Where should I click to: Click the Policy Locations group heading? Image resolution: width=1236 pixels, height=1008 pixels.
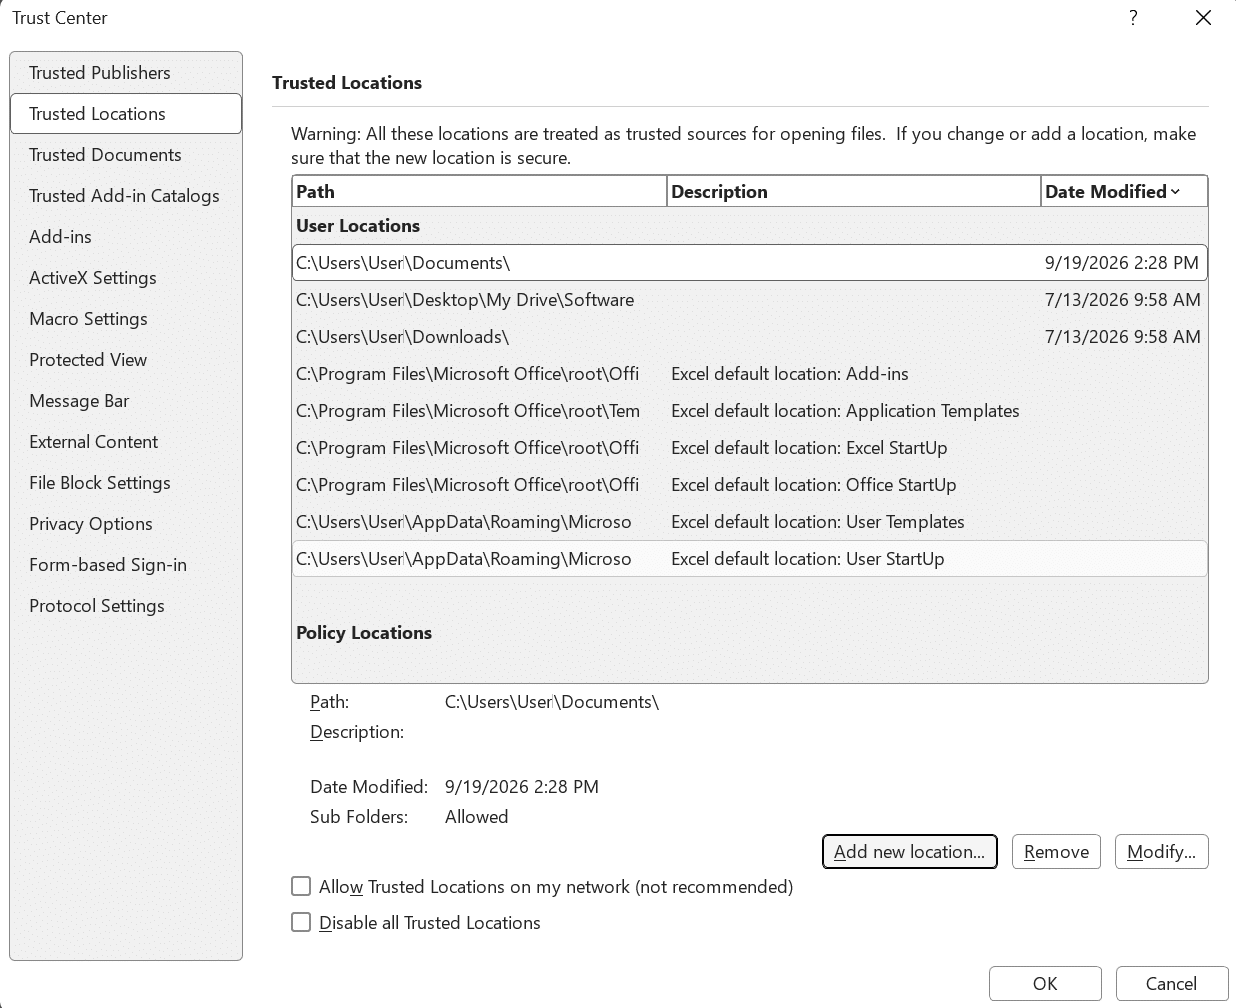click(x=364, y=633)
